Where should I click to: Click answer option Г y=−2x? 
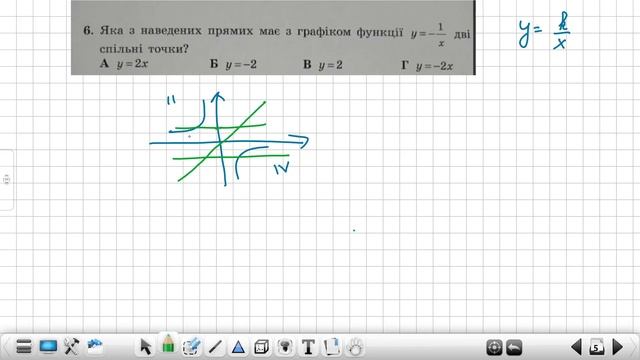[427, 66]
